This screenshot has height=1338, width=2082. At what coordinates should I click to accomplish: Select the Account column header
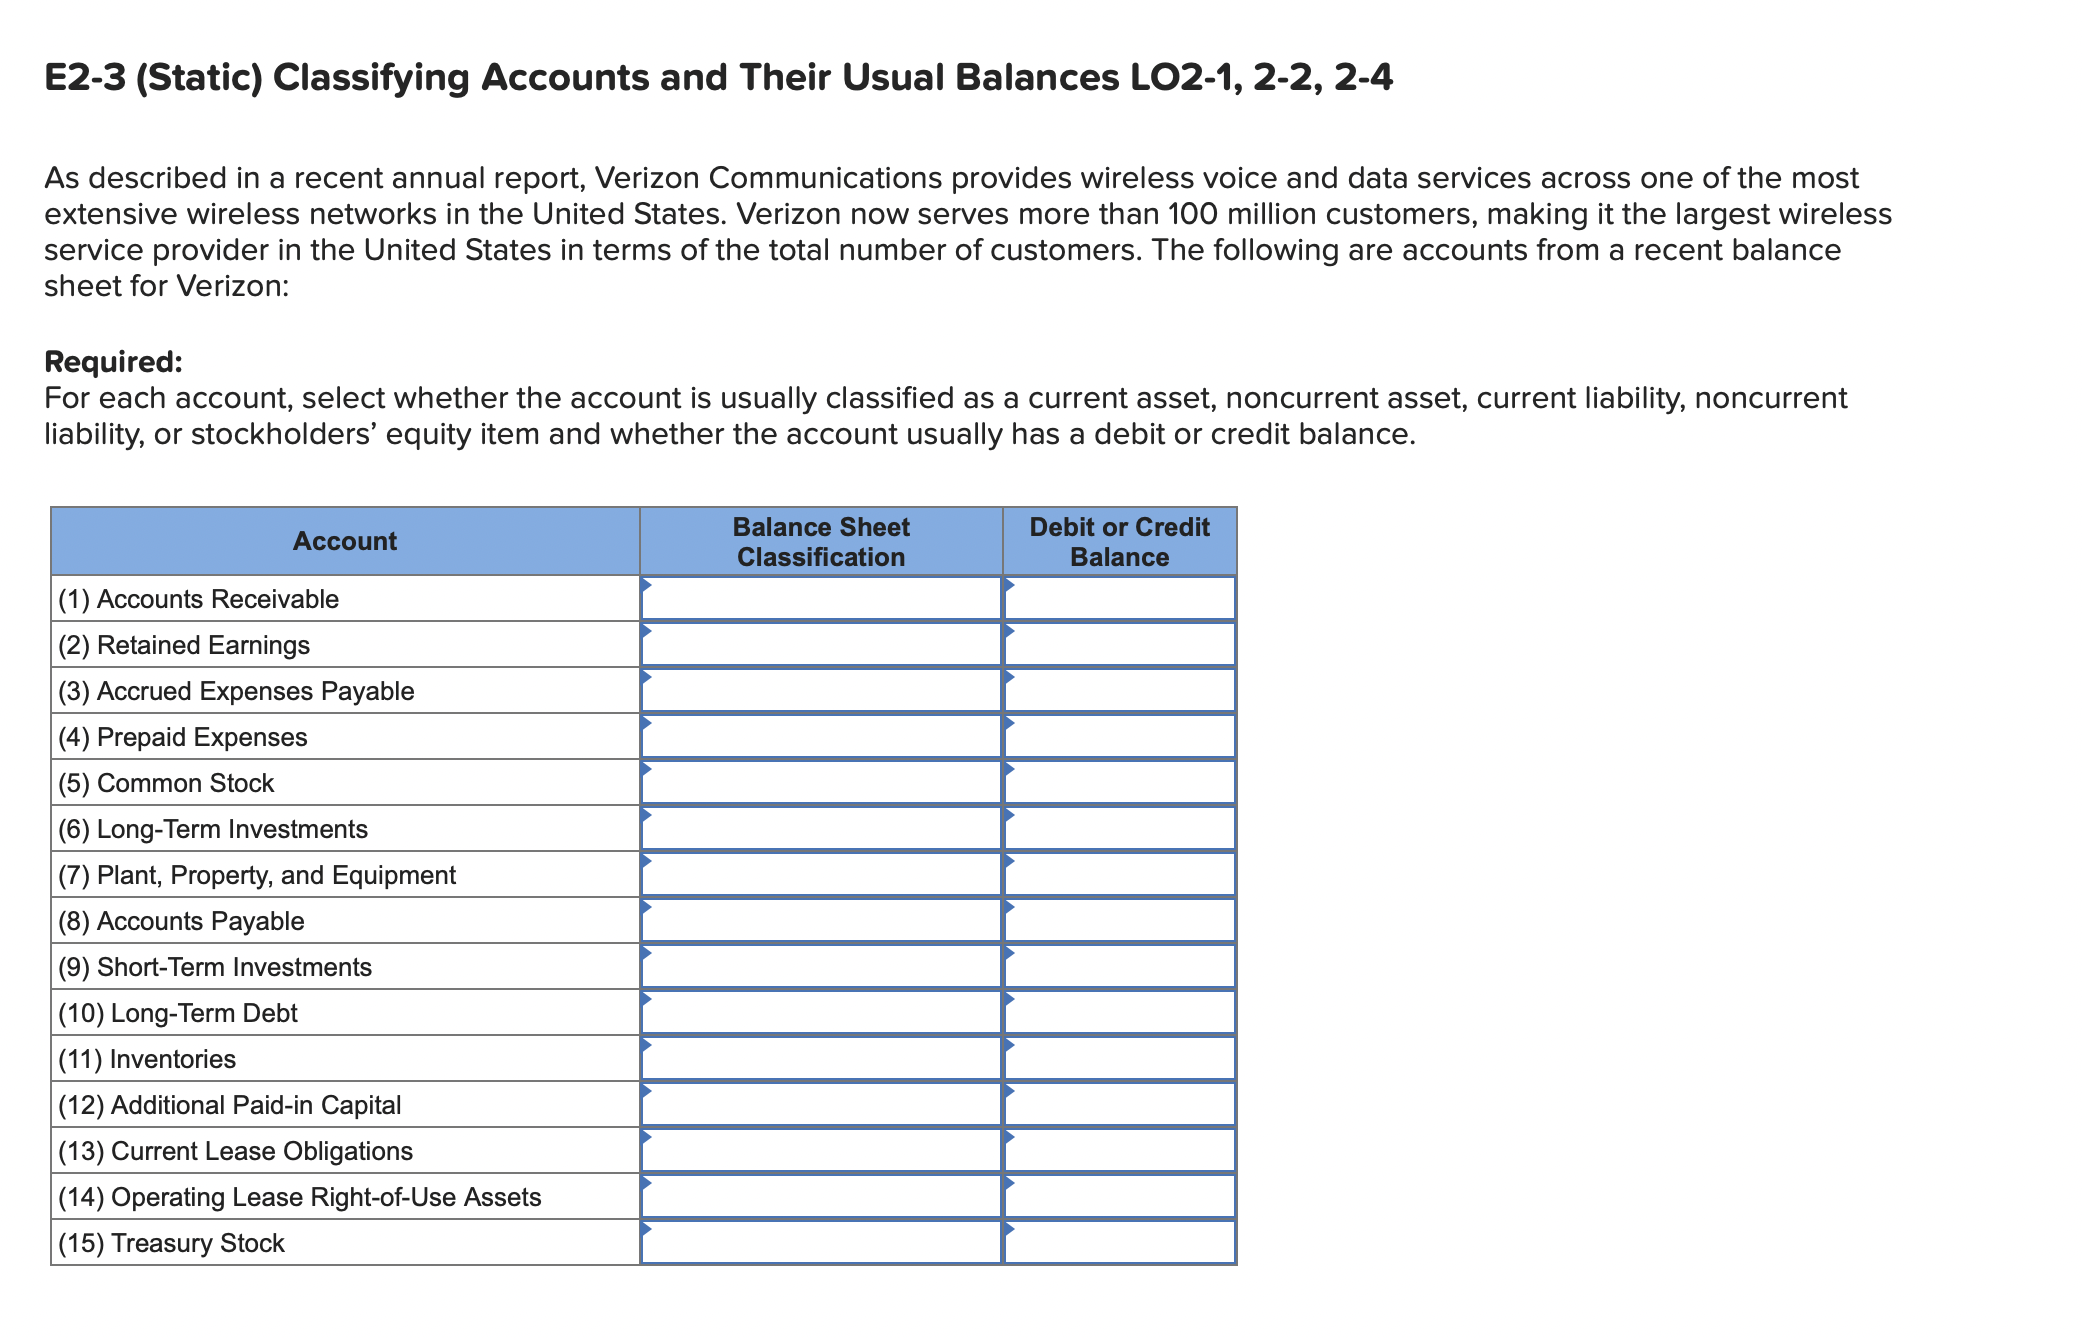coord(345,541)
